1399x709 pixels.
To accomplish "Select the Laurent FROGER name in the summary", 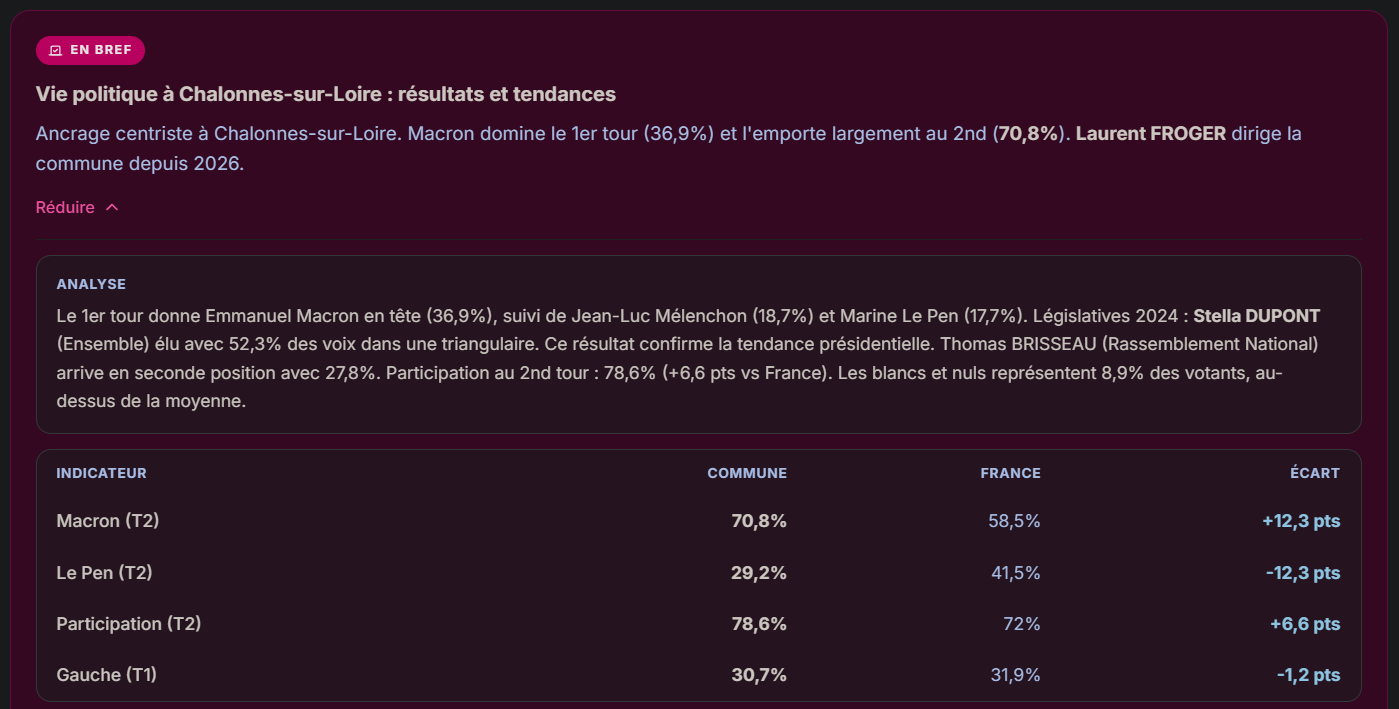I will point(1150,133).
